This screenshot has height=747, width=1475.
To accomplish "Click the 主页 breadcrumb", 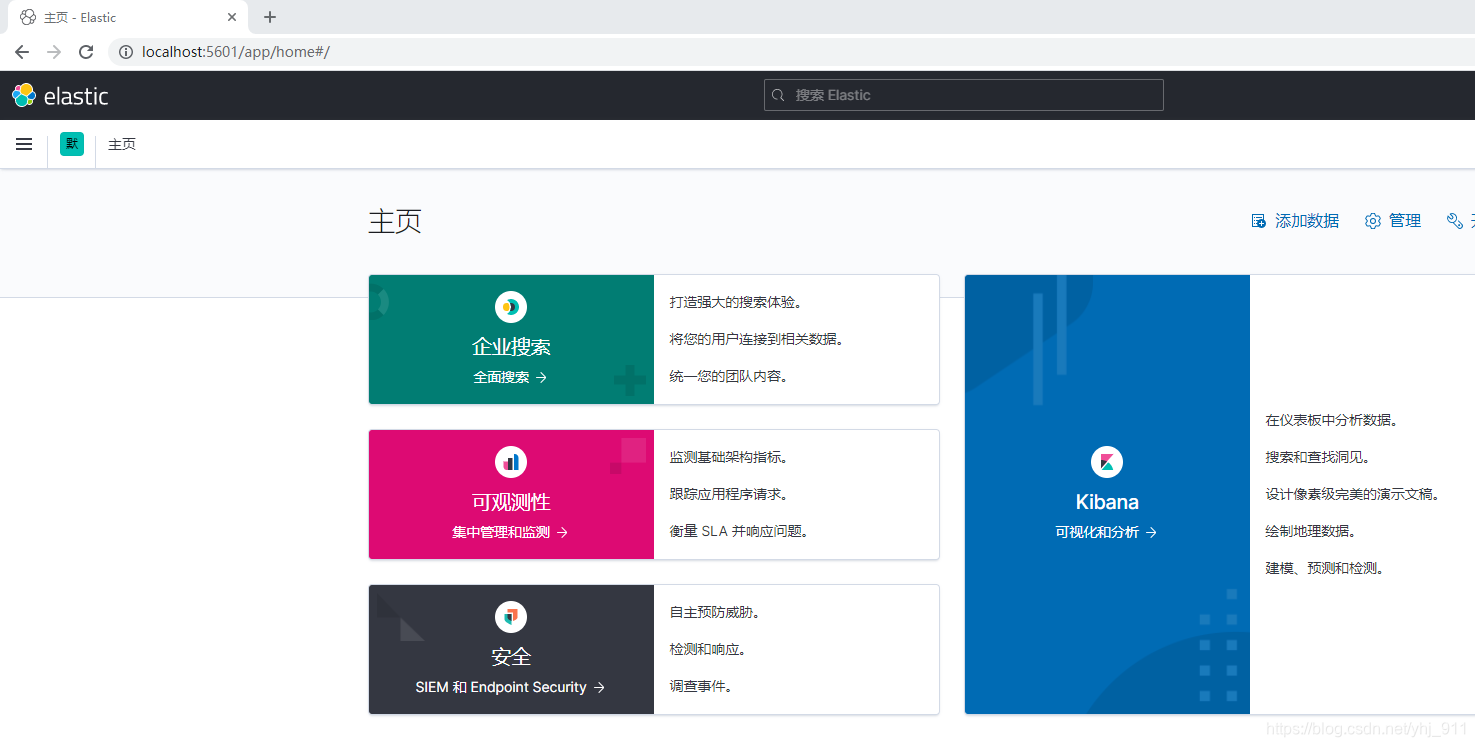I will 122,144.
